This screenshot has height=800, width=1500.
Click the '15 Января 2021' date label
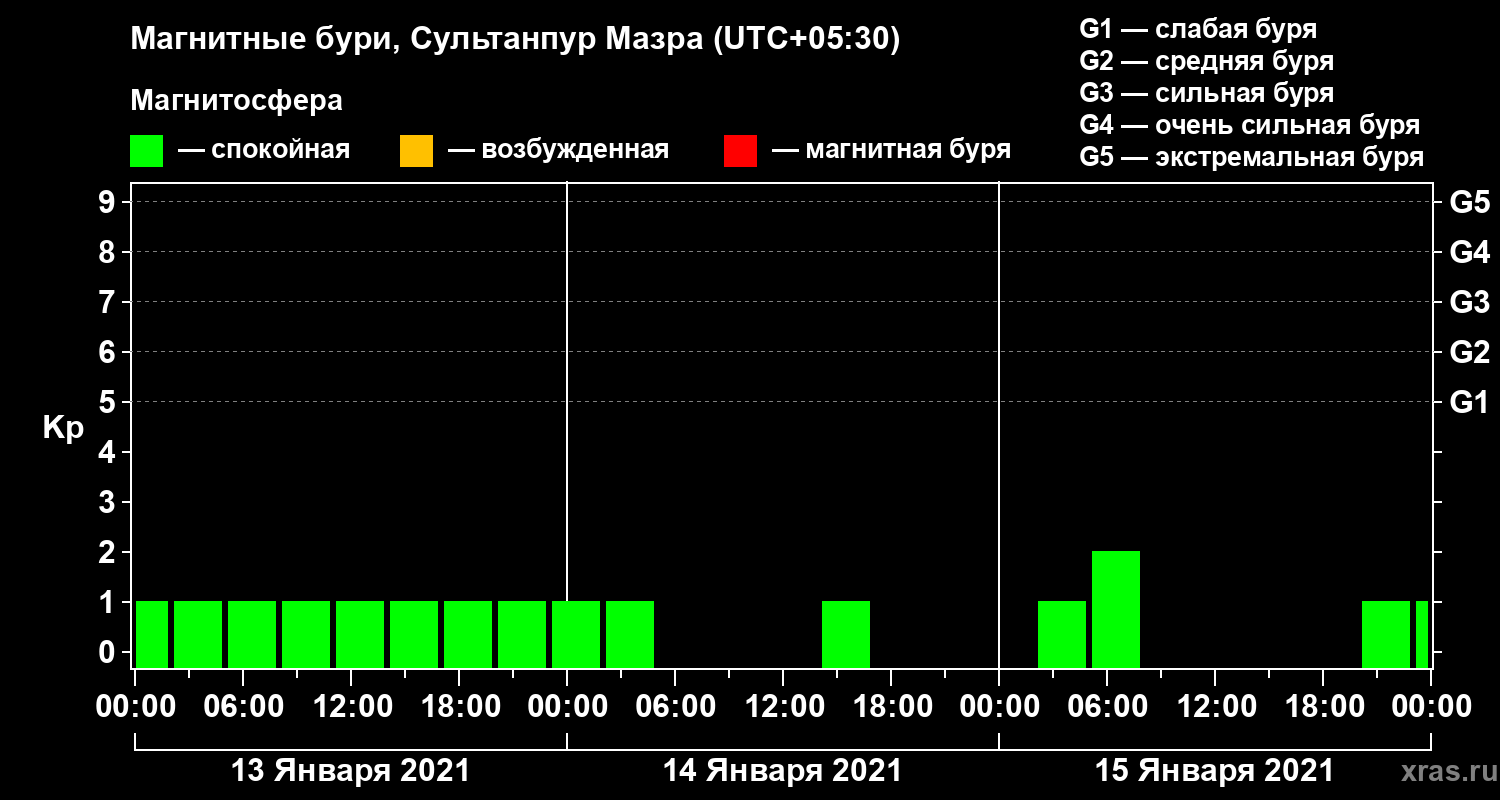(x=1214, y=771)
